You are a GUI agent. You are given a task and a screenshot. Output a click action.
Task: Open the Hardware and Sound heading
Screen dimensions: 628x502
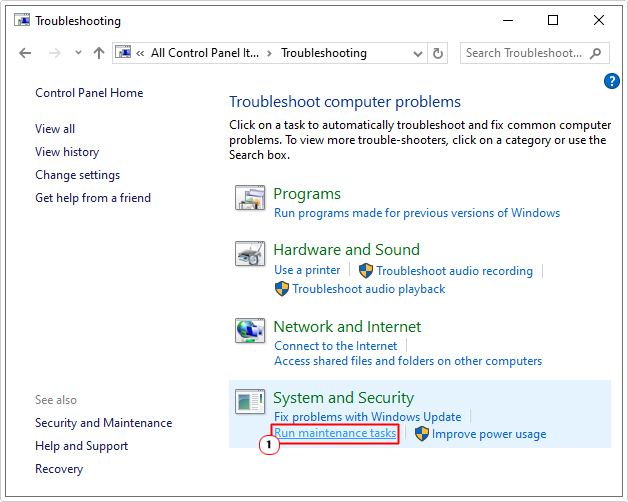[x=346, y=250]
